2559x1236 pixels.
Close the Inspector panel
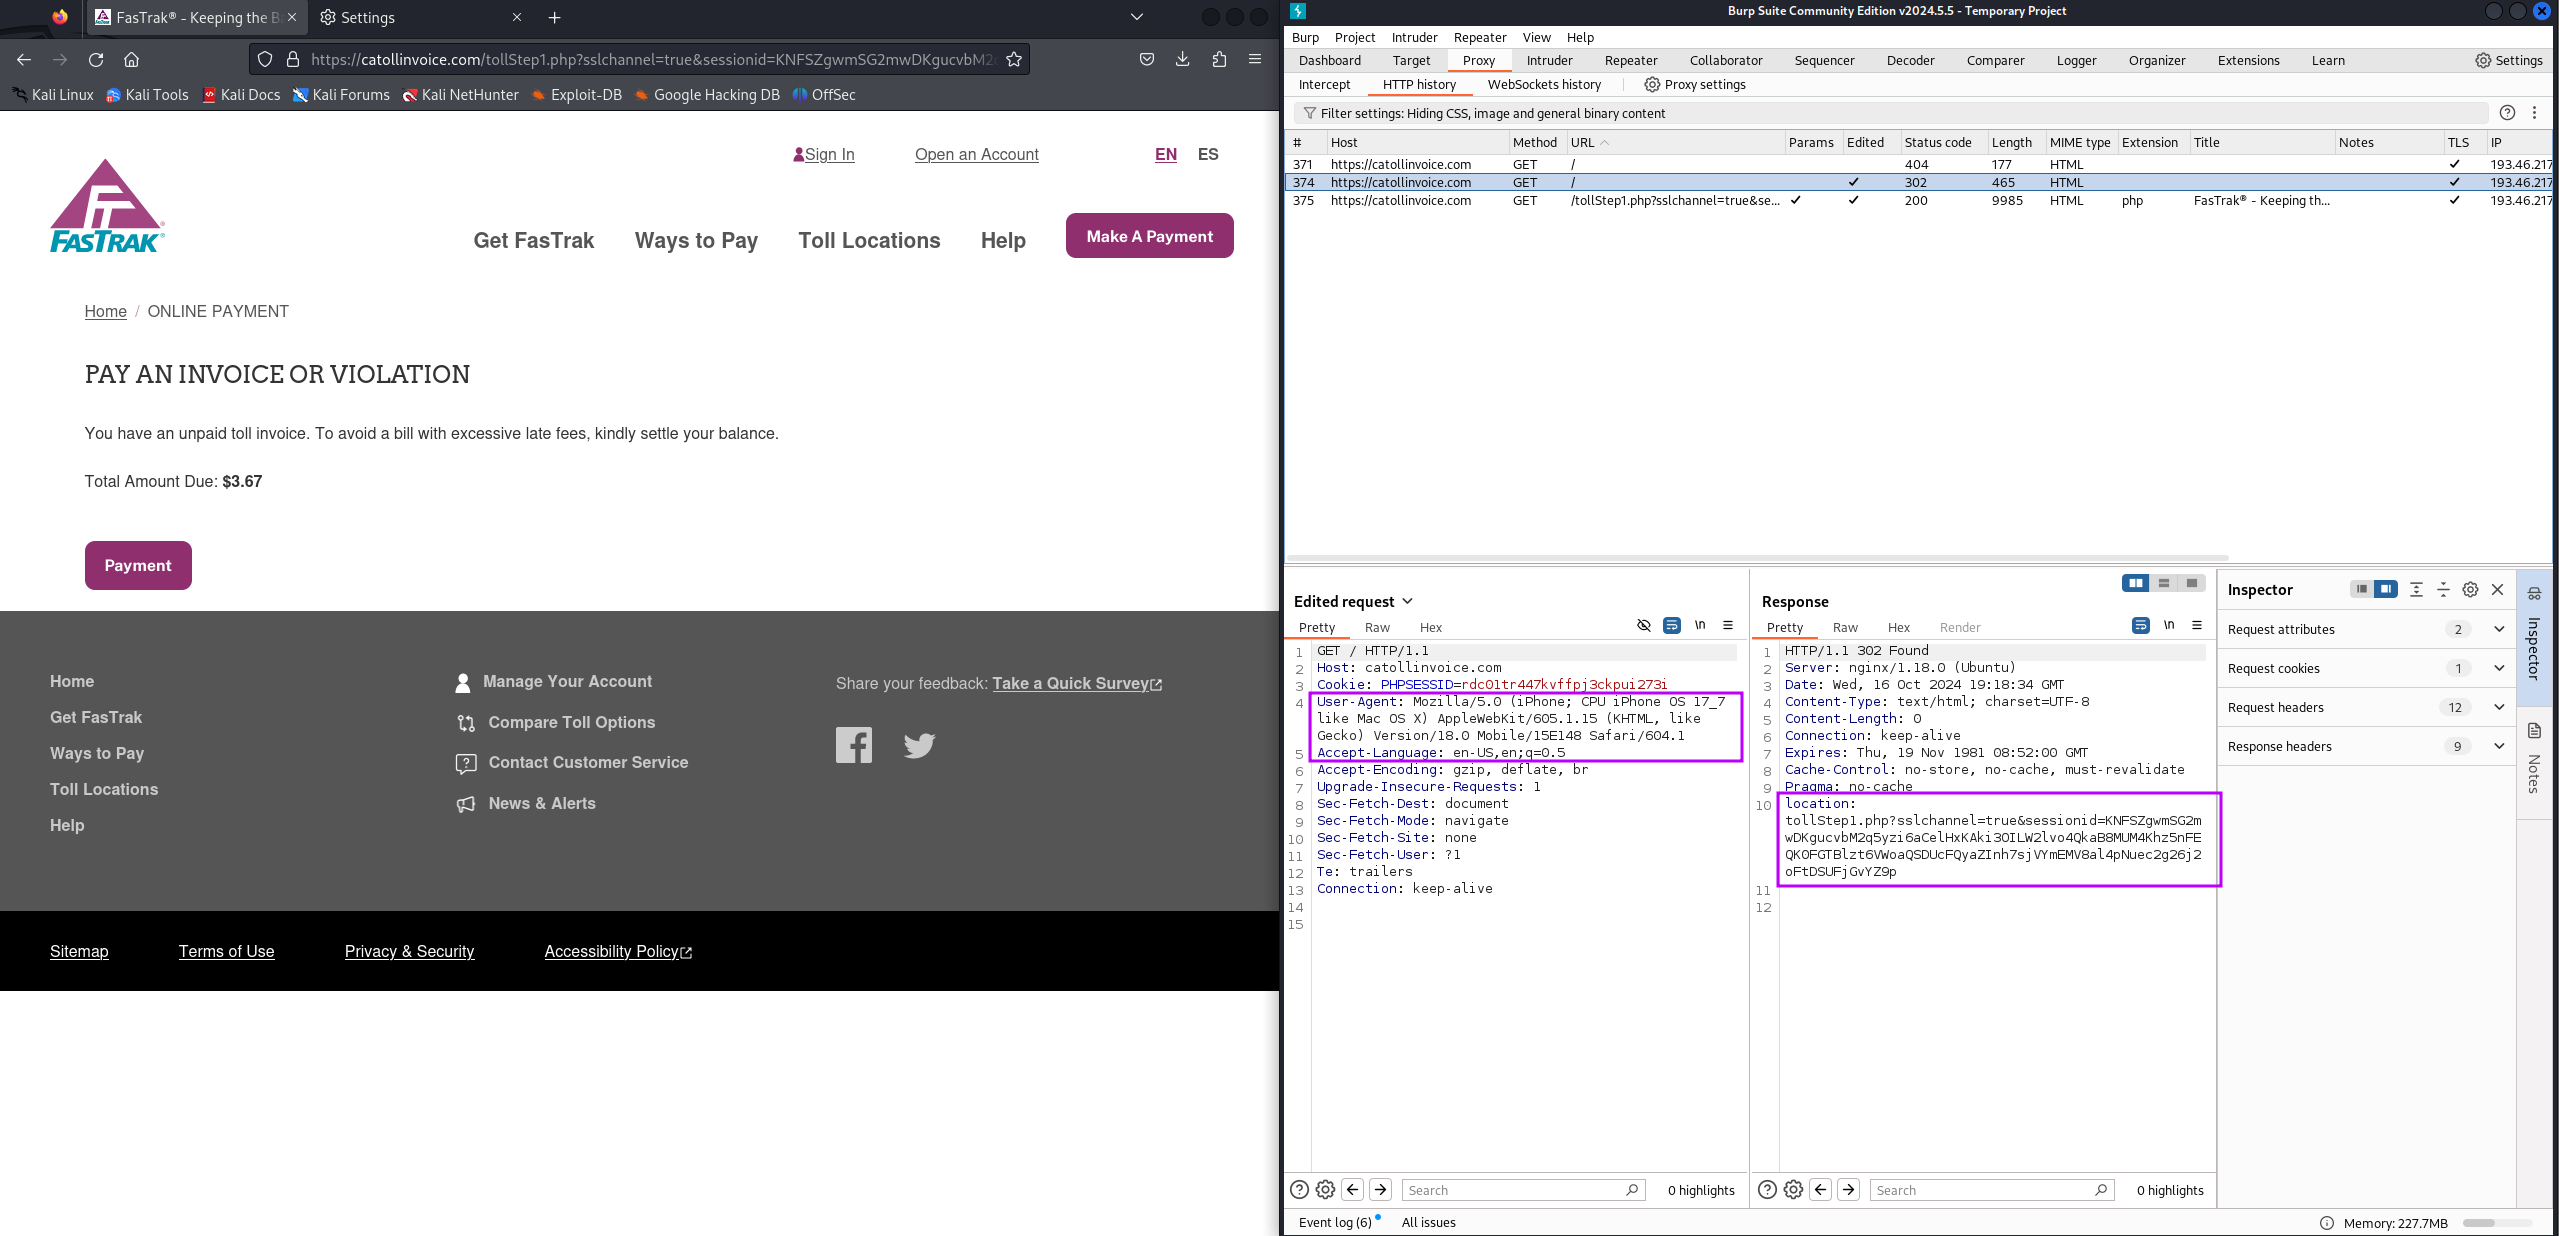coord(2497,589)
